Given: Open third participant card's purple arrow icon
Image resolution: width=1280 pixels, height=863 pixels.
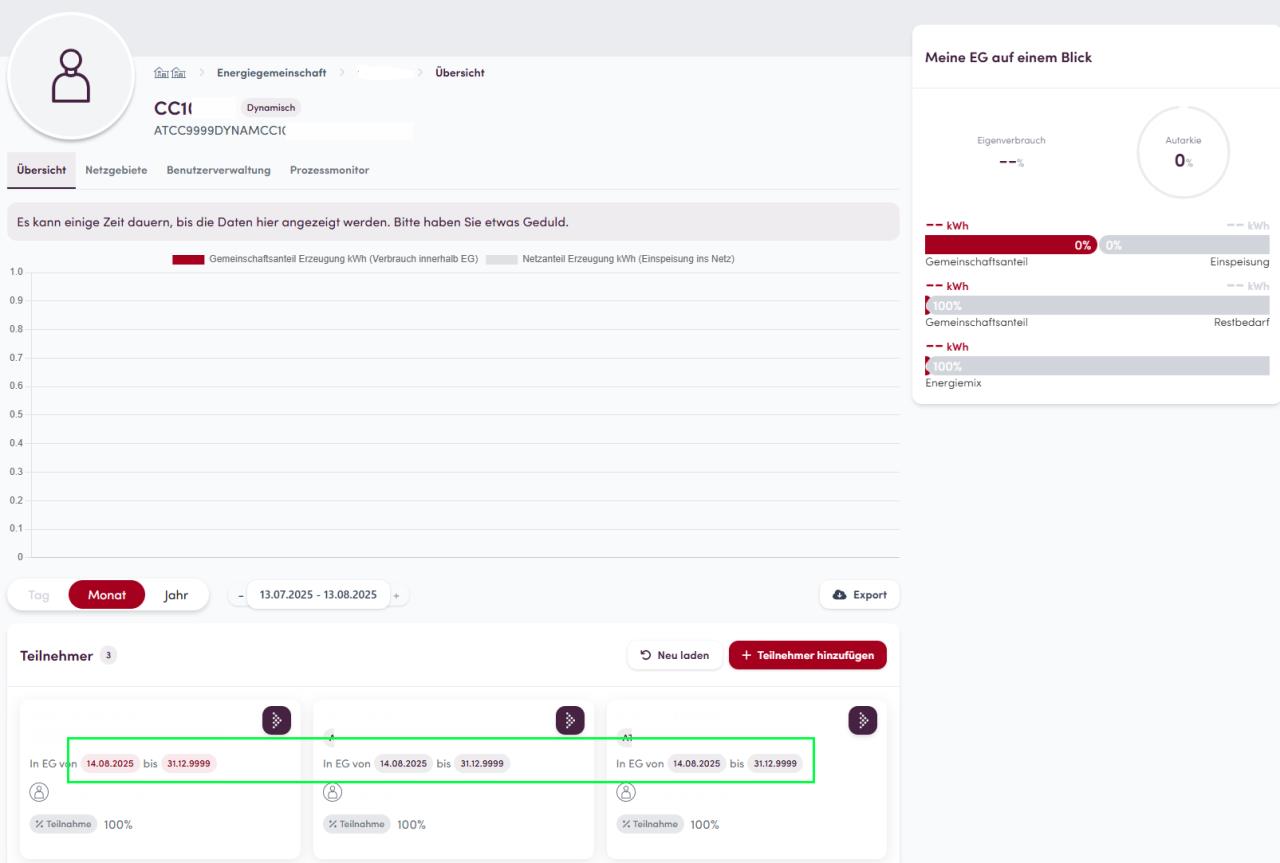Looking at the screenshot, I should [x=862, y=720].
